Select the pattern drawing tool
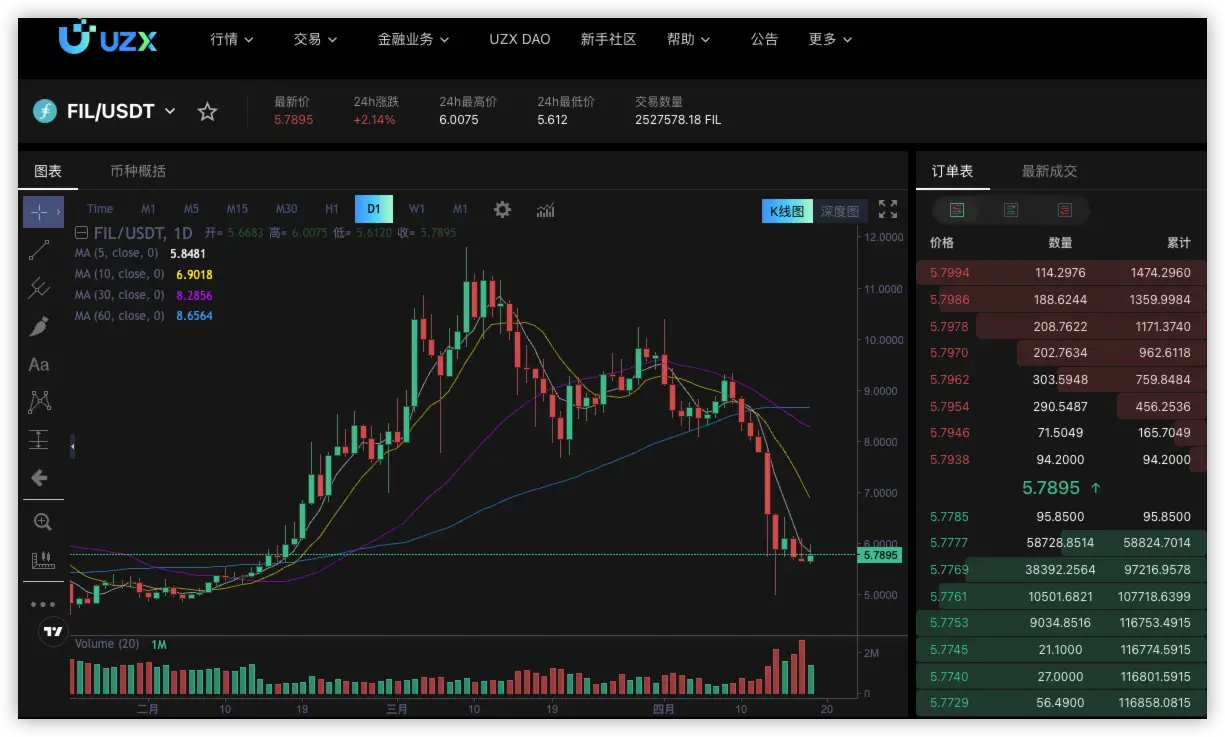The width and height of the screenshot is (1225, 737). (38, 402)
